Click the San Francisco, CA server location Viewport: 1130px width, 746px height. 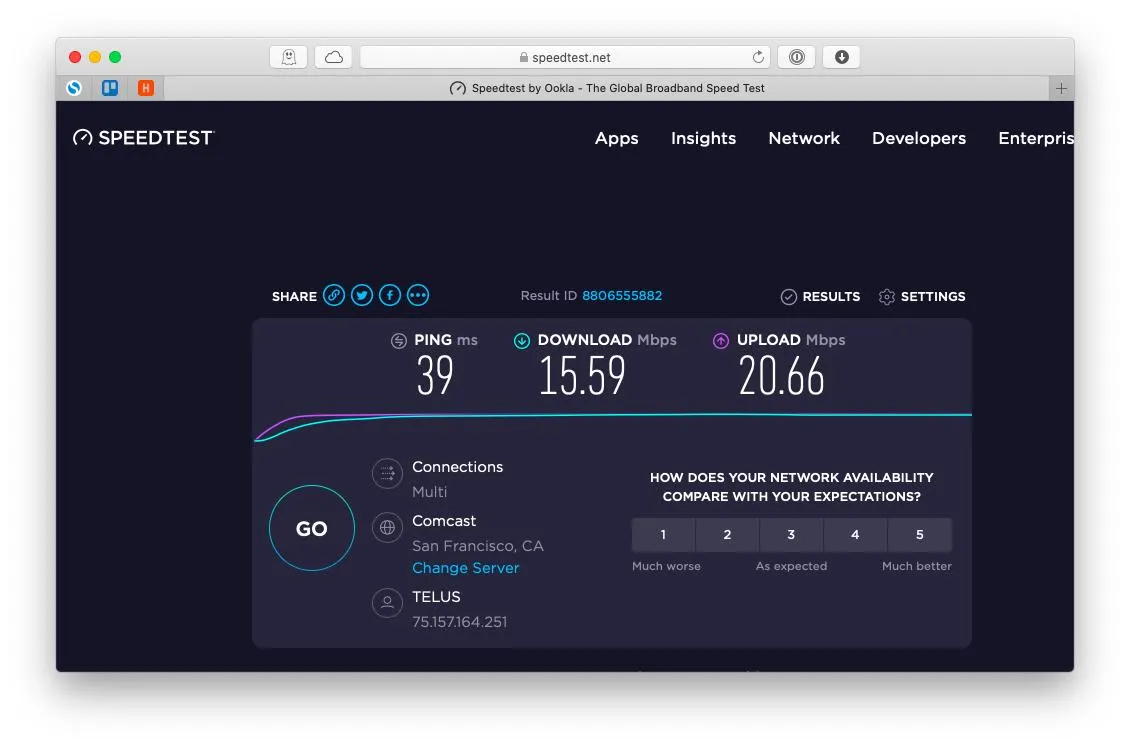(x=478, y=546)
